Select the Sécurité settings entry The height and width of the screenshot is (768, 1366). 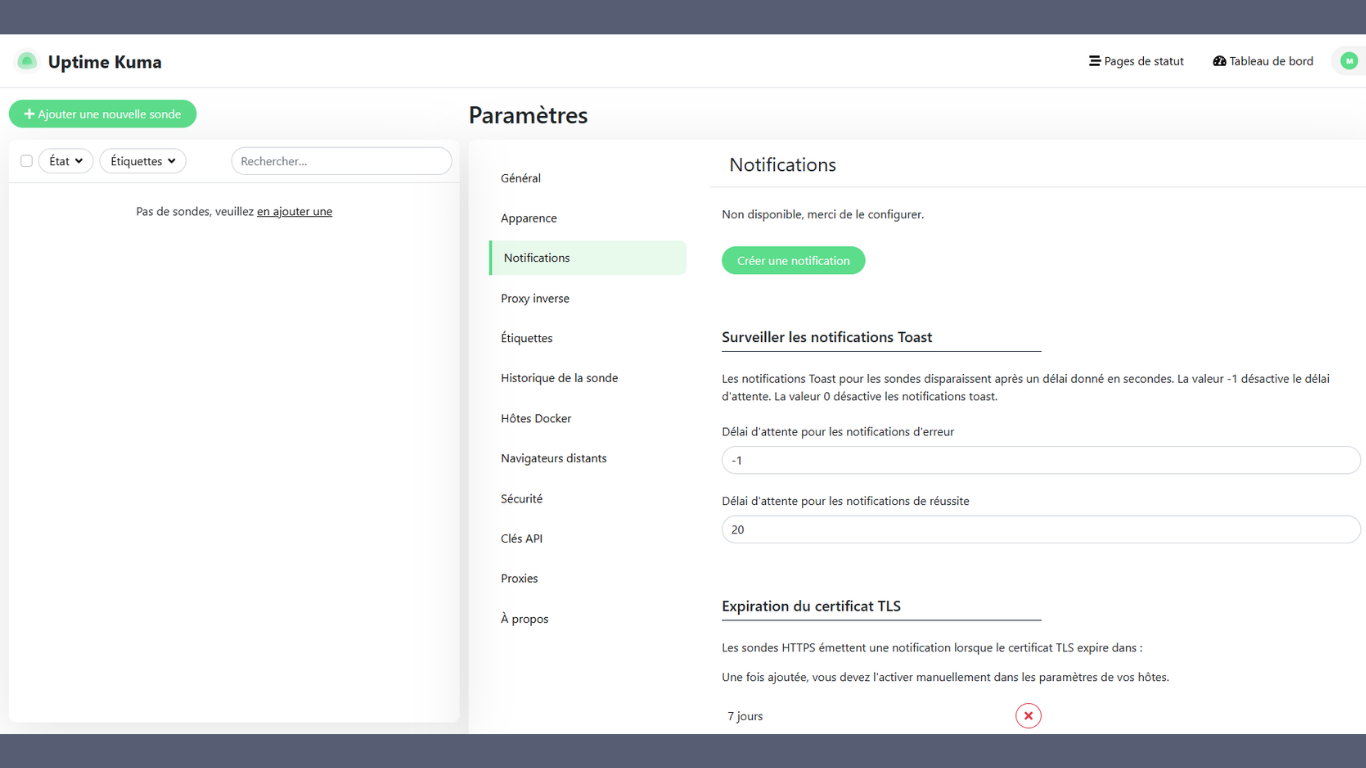coord(521,498)
